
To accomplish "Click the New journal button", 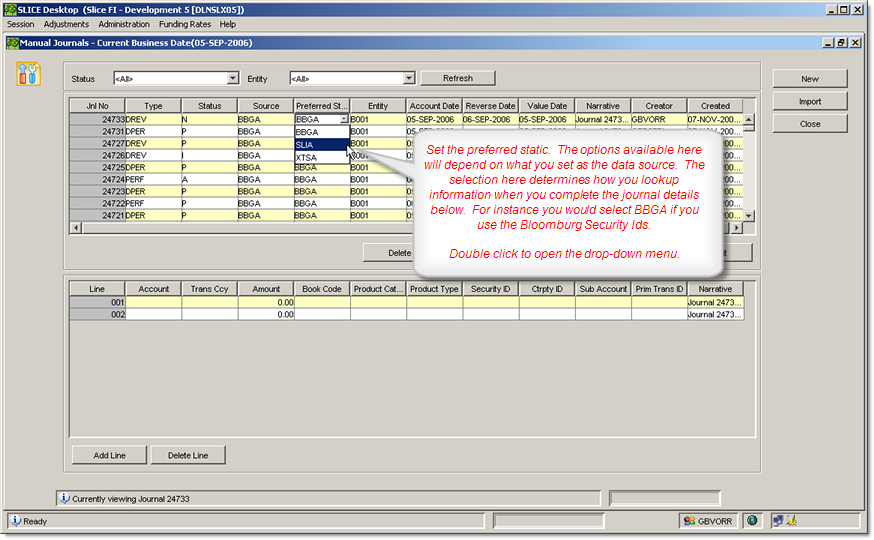I will [x=809, y=78].
